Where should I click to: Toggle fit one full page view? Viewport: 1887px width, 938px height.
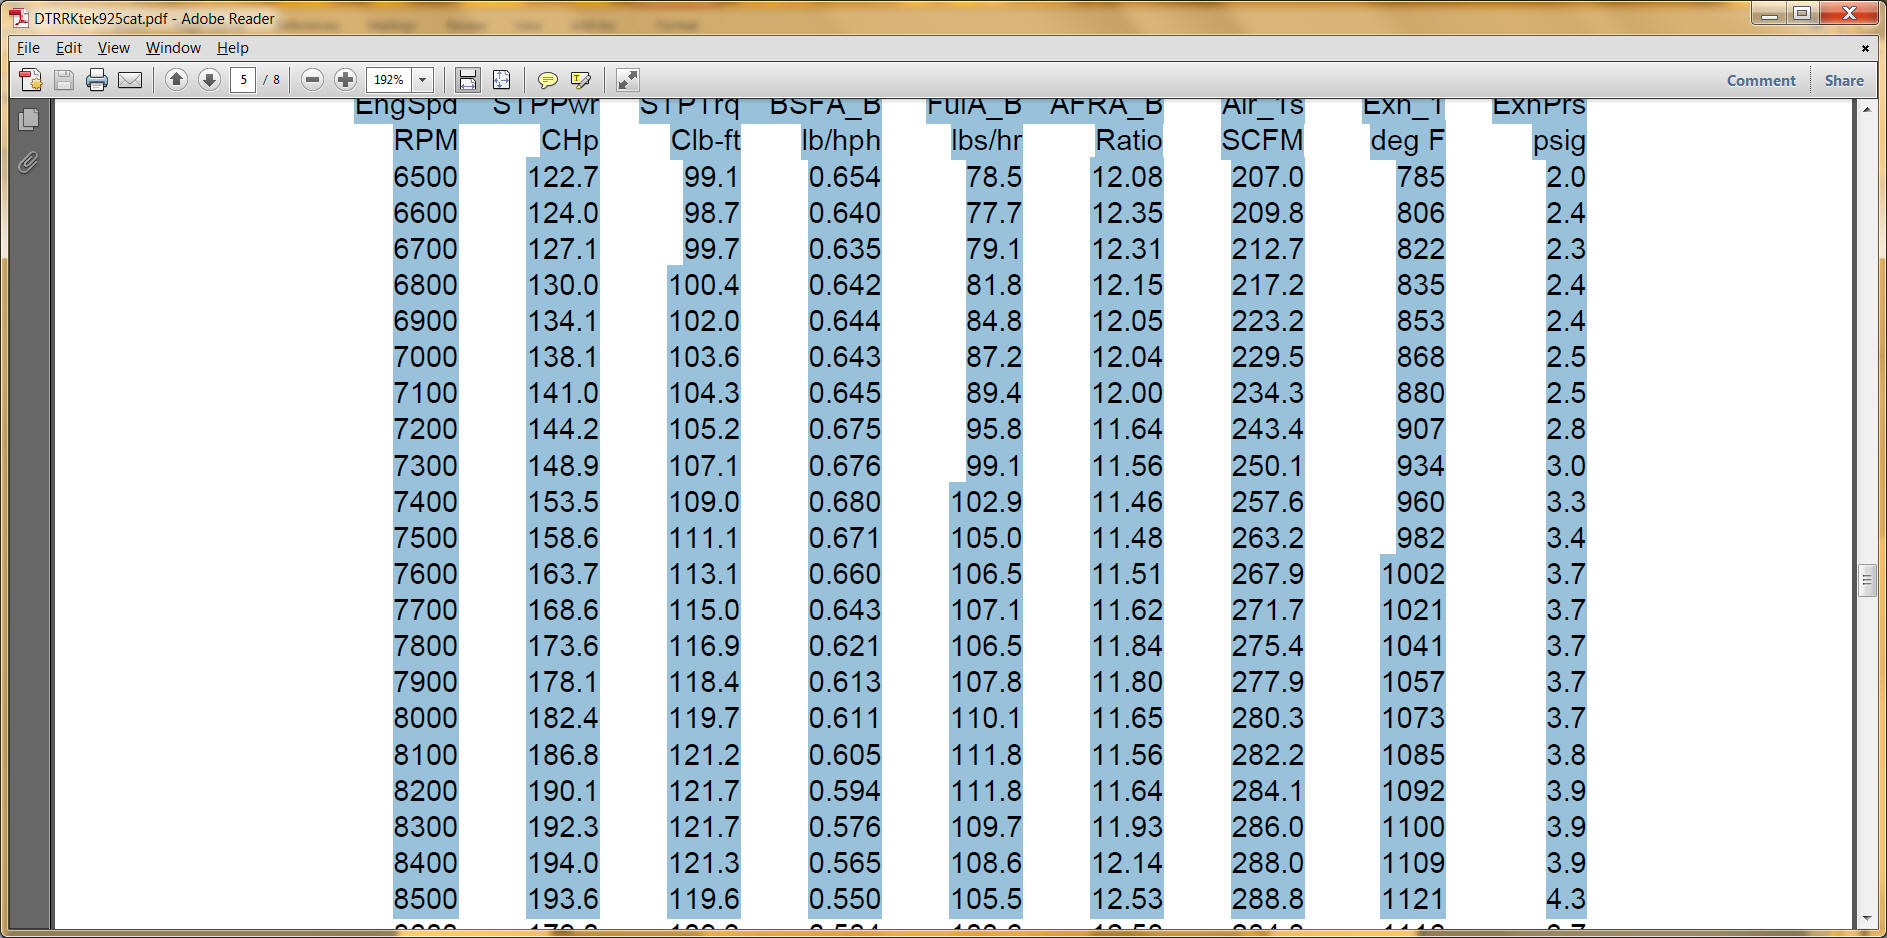tap(501, 80)
